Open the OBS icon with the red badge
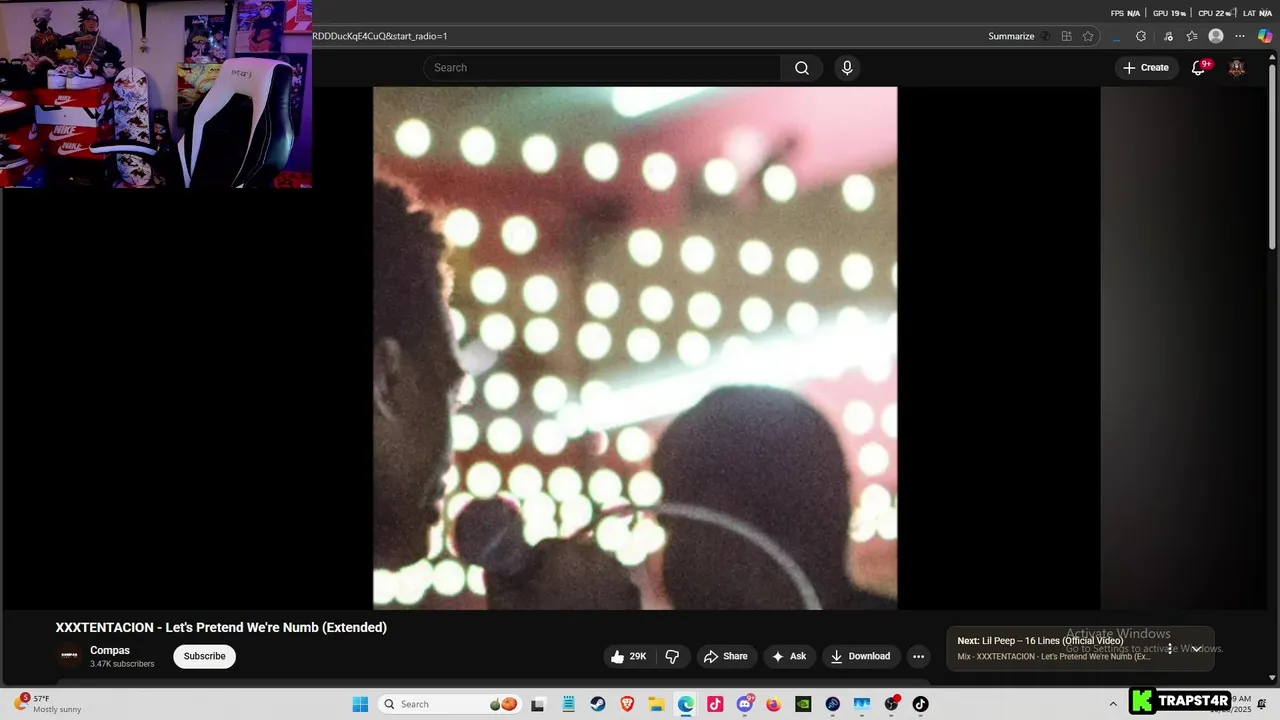This screenshot has width=1280, height=720. click(x=891, y=704)
